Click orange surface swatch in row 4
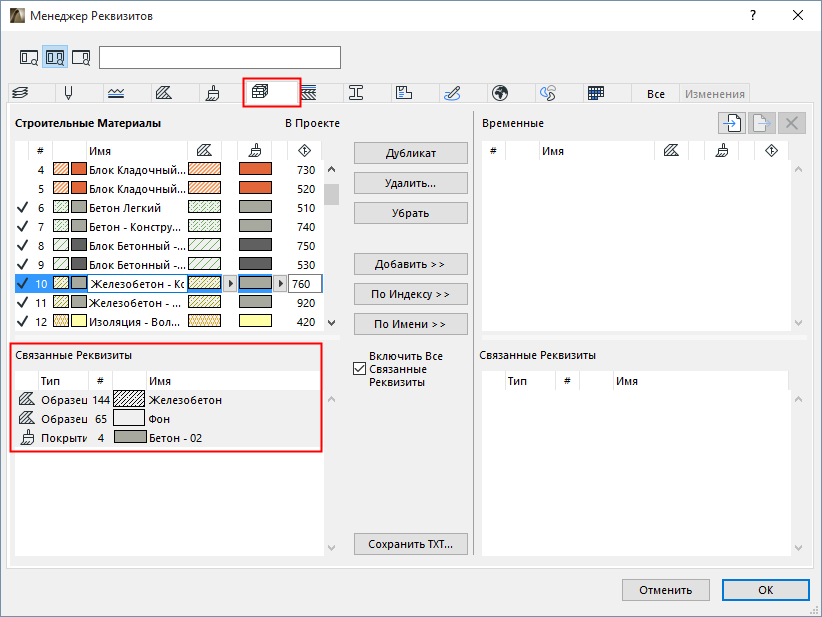Viewport: 822px width, 617px height. coord(255,169)
